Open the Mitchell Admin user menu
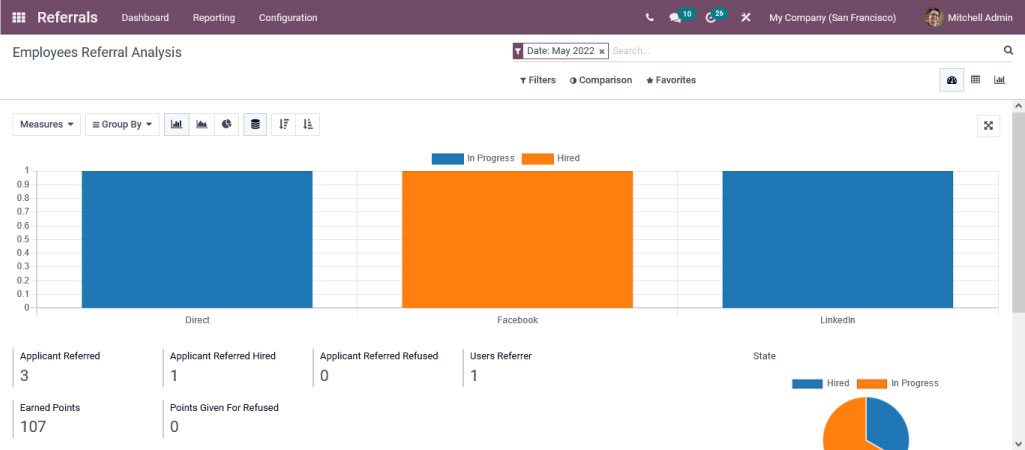This screenshot has width=1025, height=450. (x=969, y=18)
